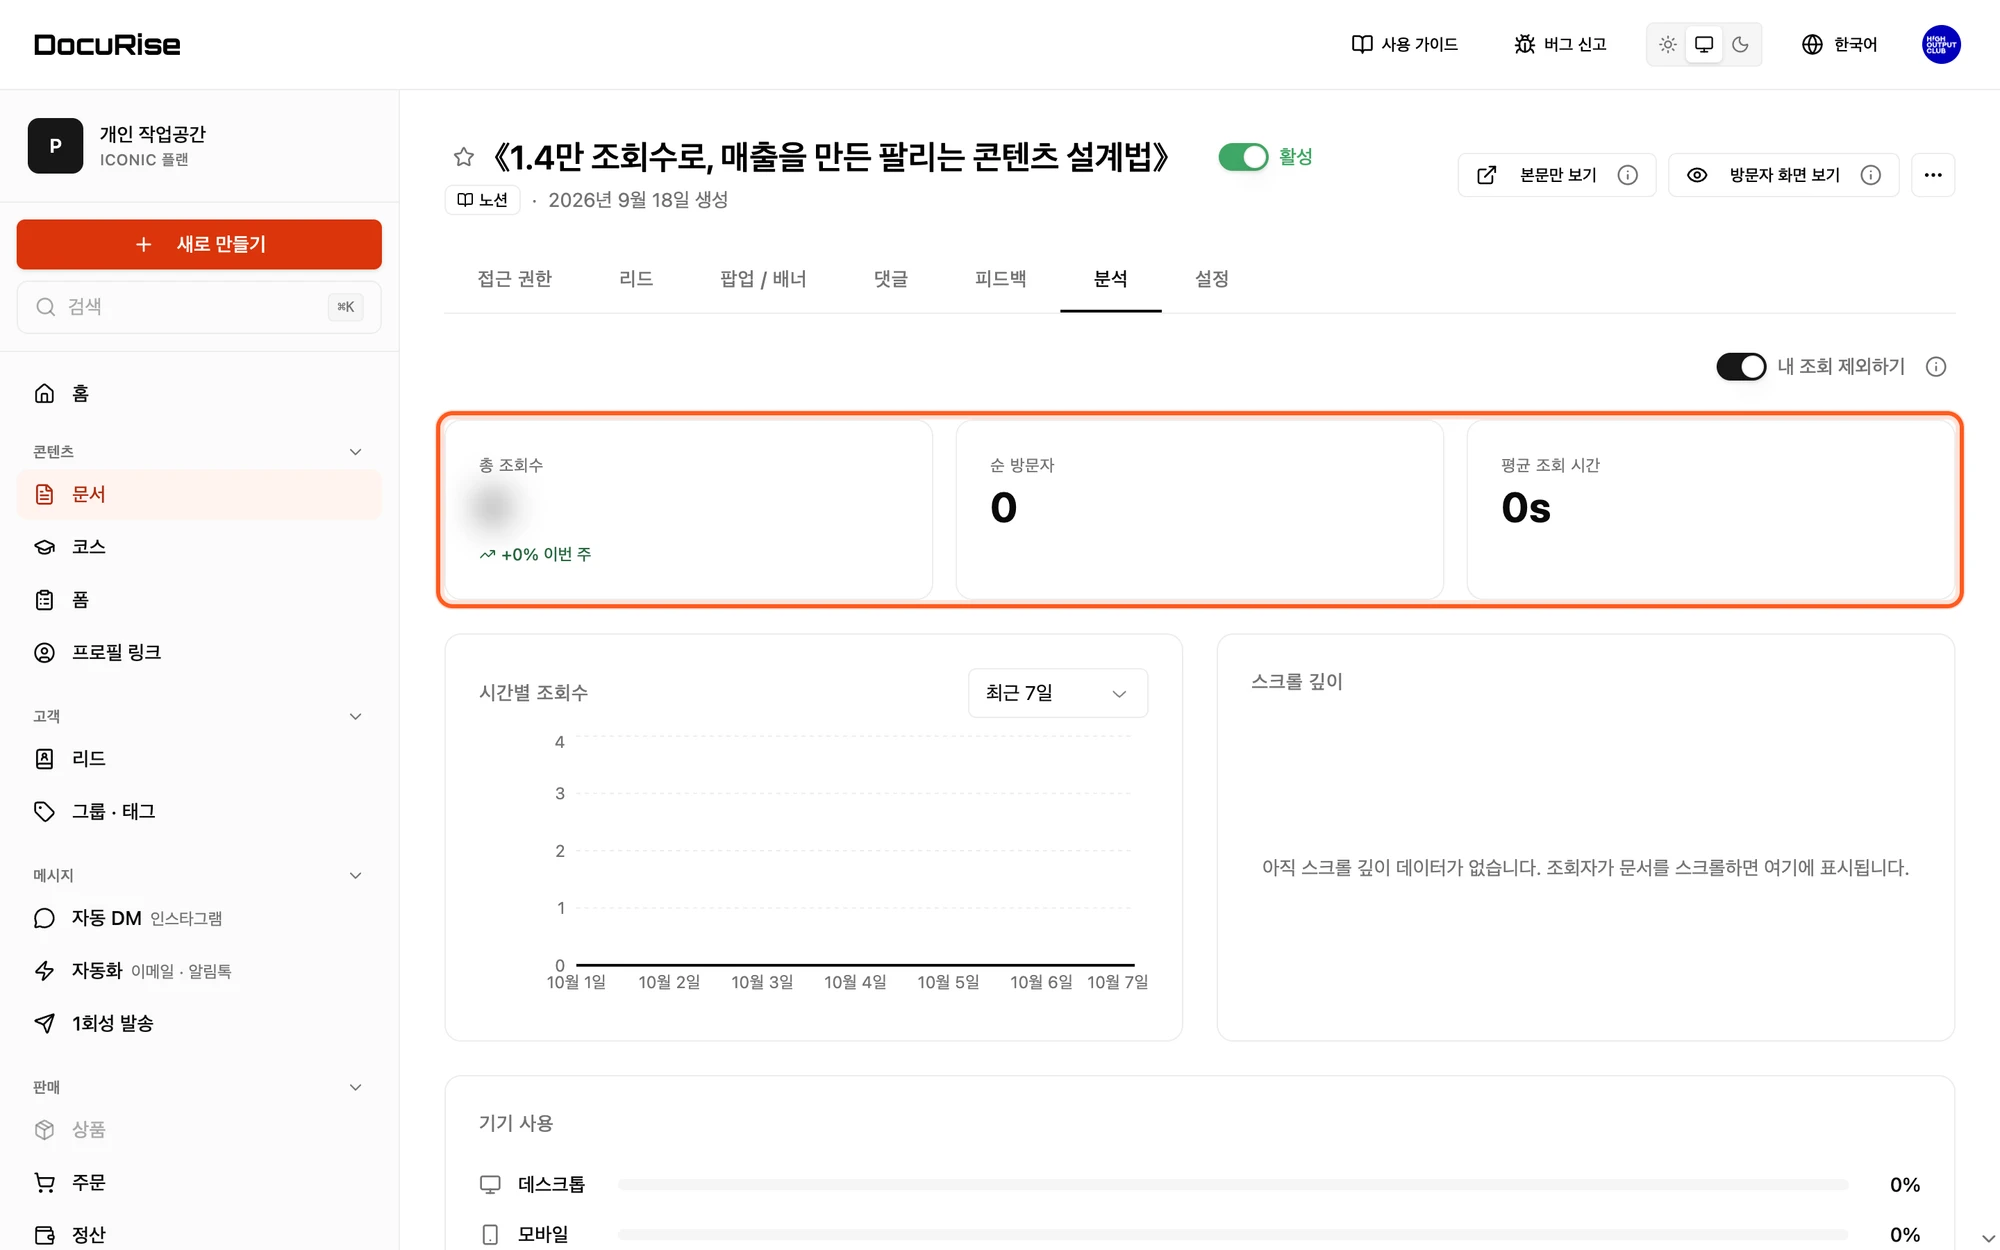Click the 10월 4일 chart axis label
This screenshot has height=1250, width=2000.
[x=855, y=982]
